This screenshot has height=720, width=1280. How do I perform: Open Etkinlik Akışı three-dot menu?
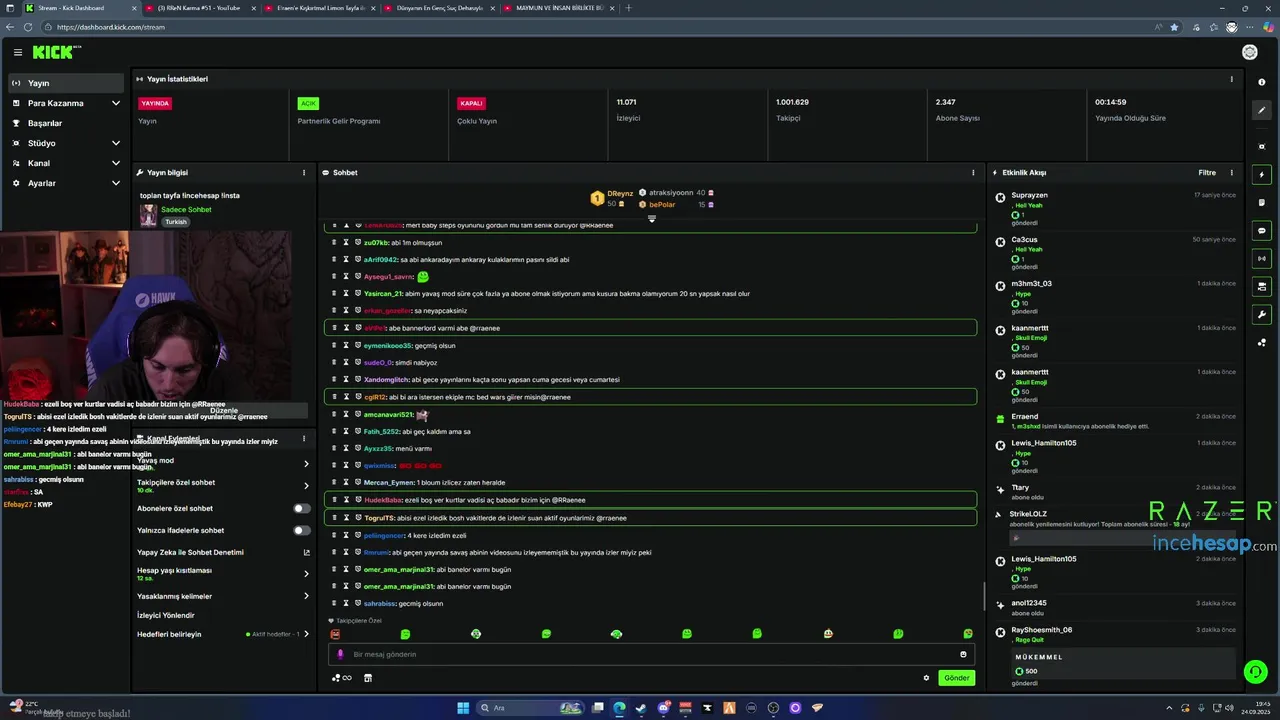pyautogui.click(x=1231, y=172)
